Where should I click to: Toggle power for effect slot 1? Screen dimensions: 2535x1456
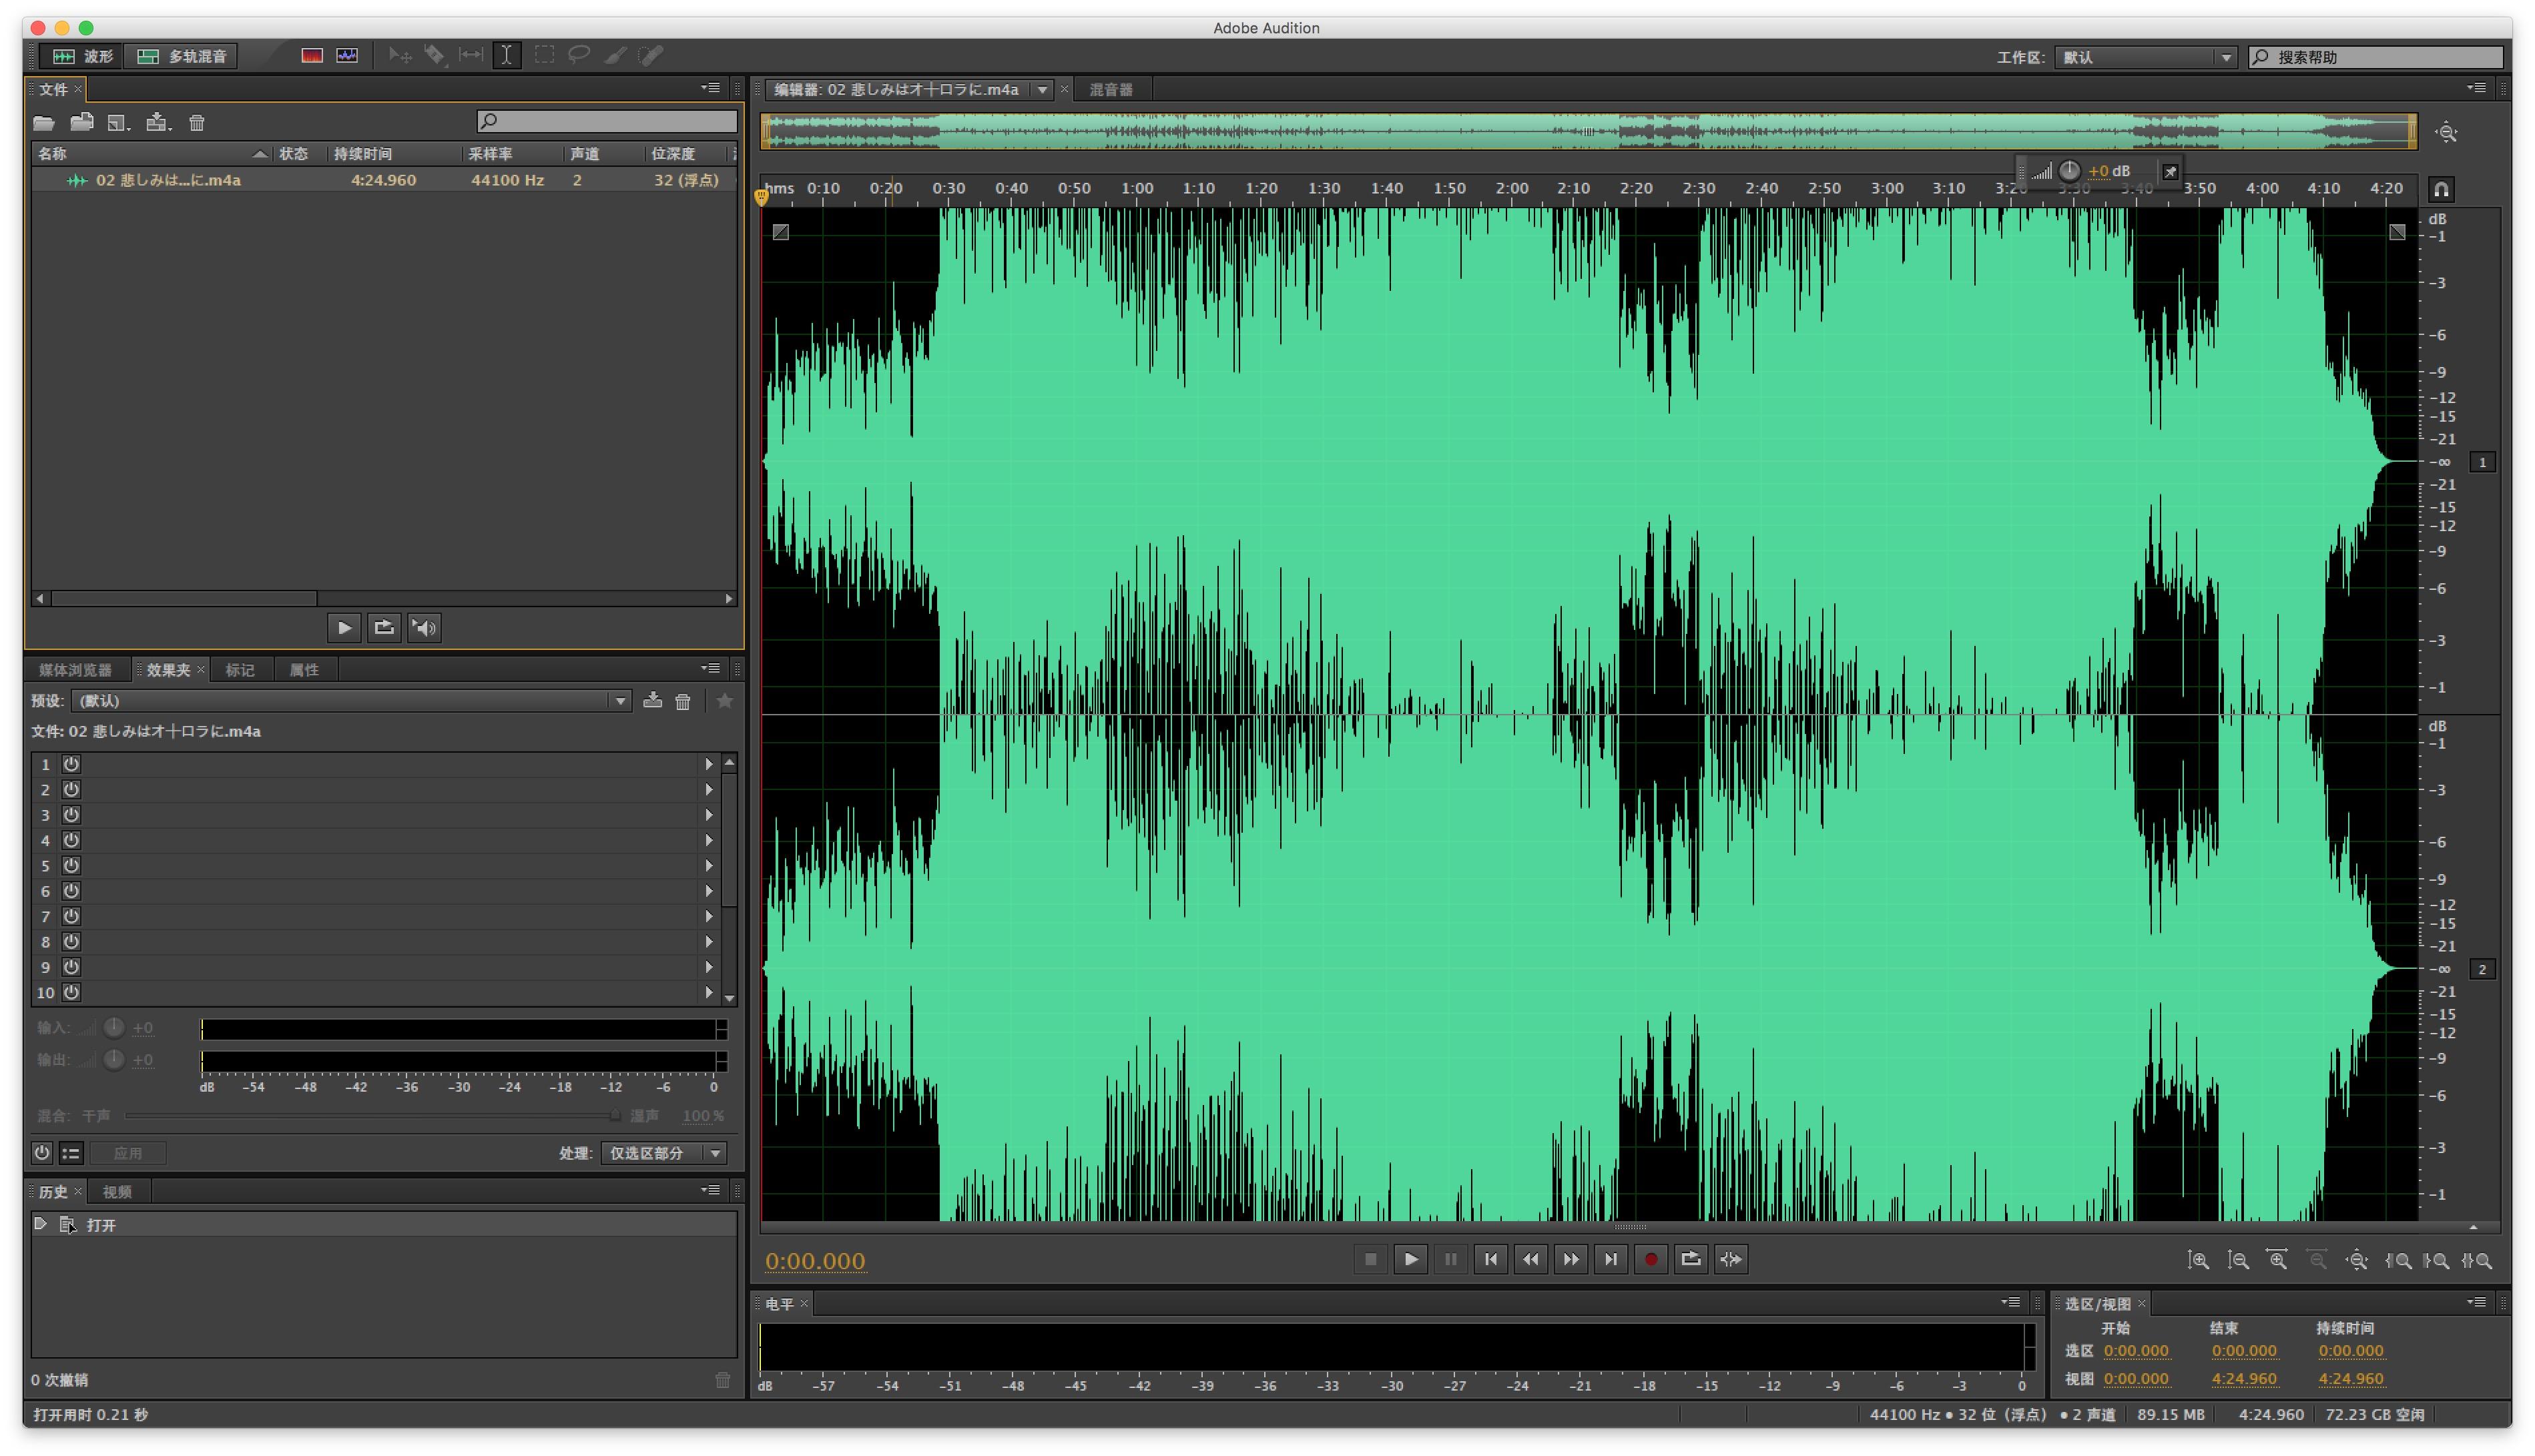coord(71,764)
